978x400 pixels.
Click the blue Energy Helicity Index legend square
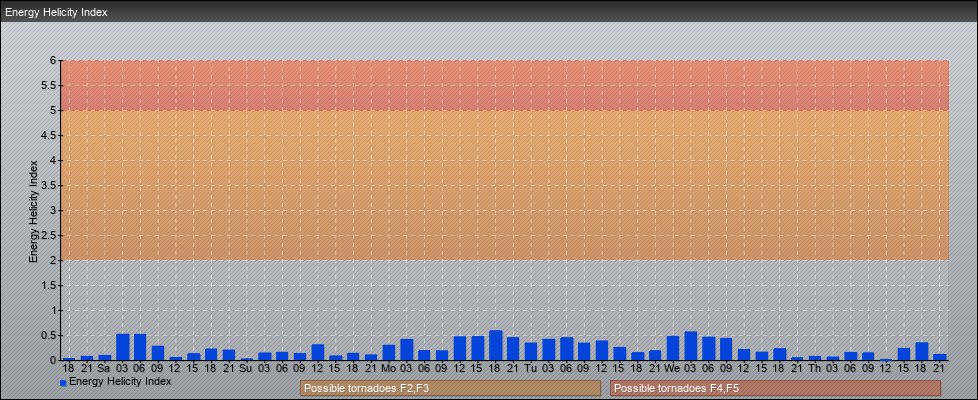click(x=63, y=383)
